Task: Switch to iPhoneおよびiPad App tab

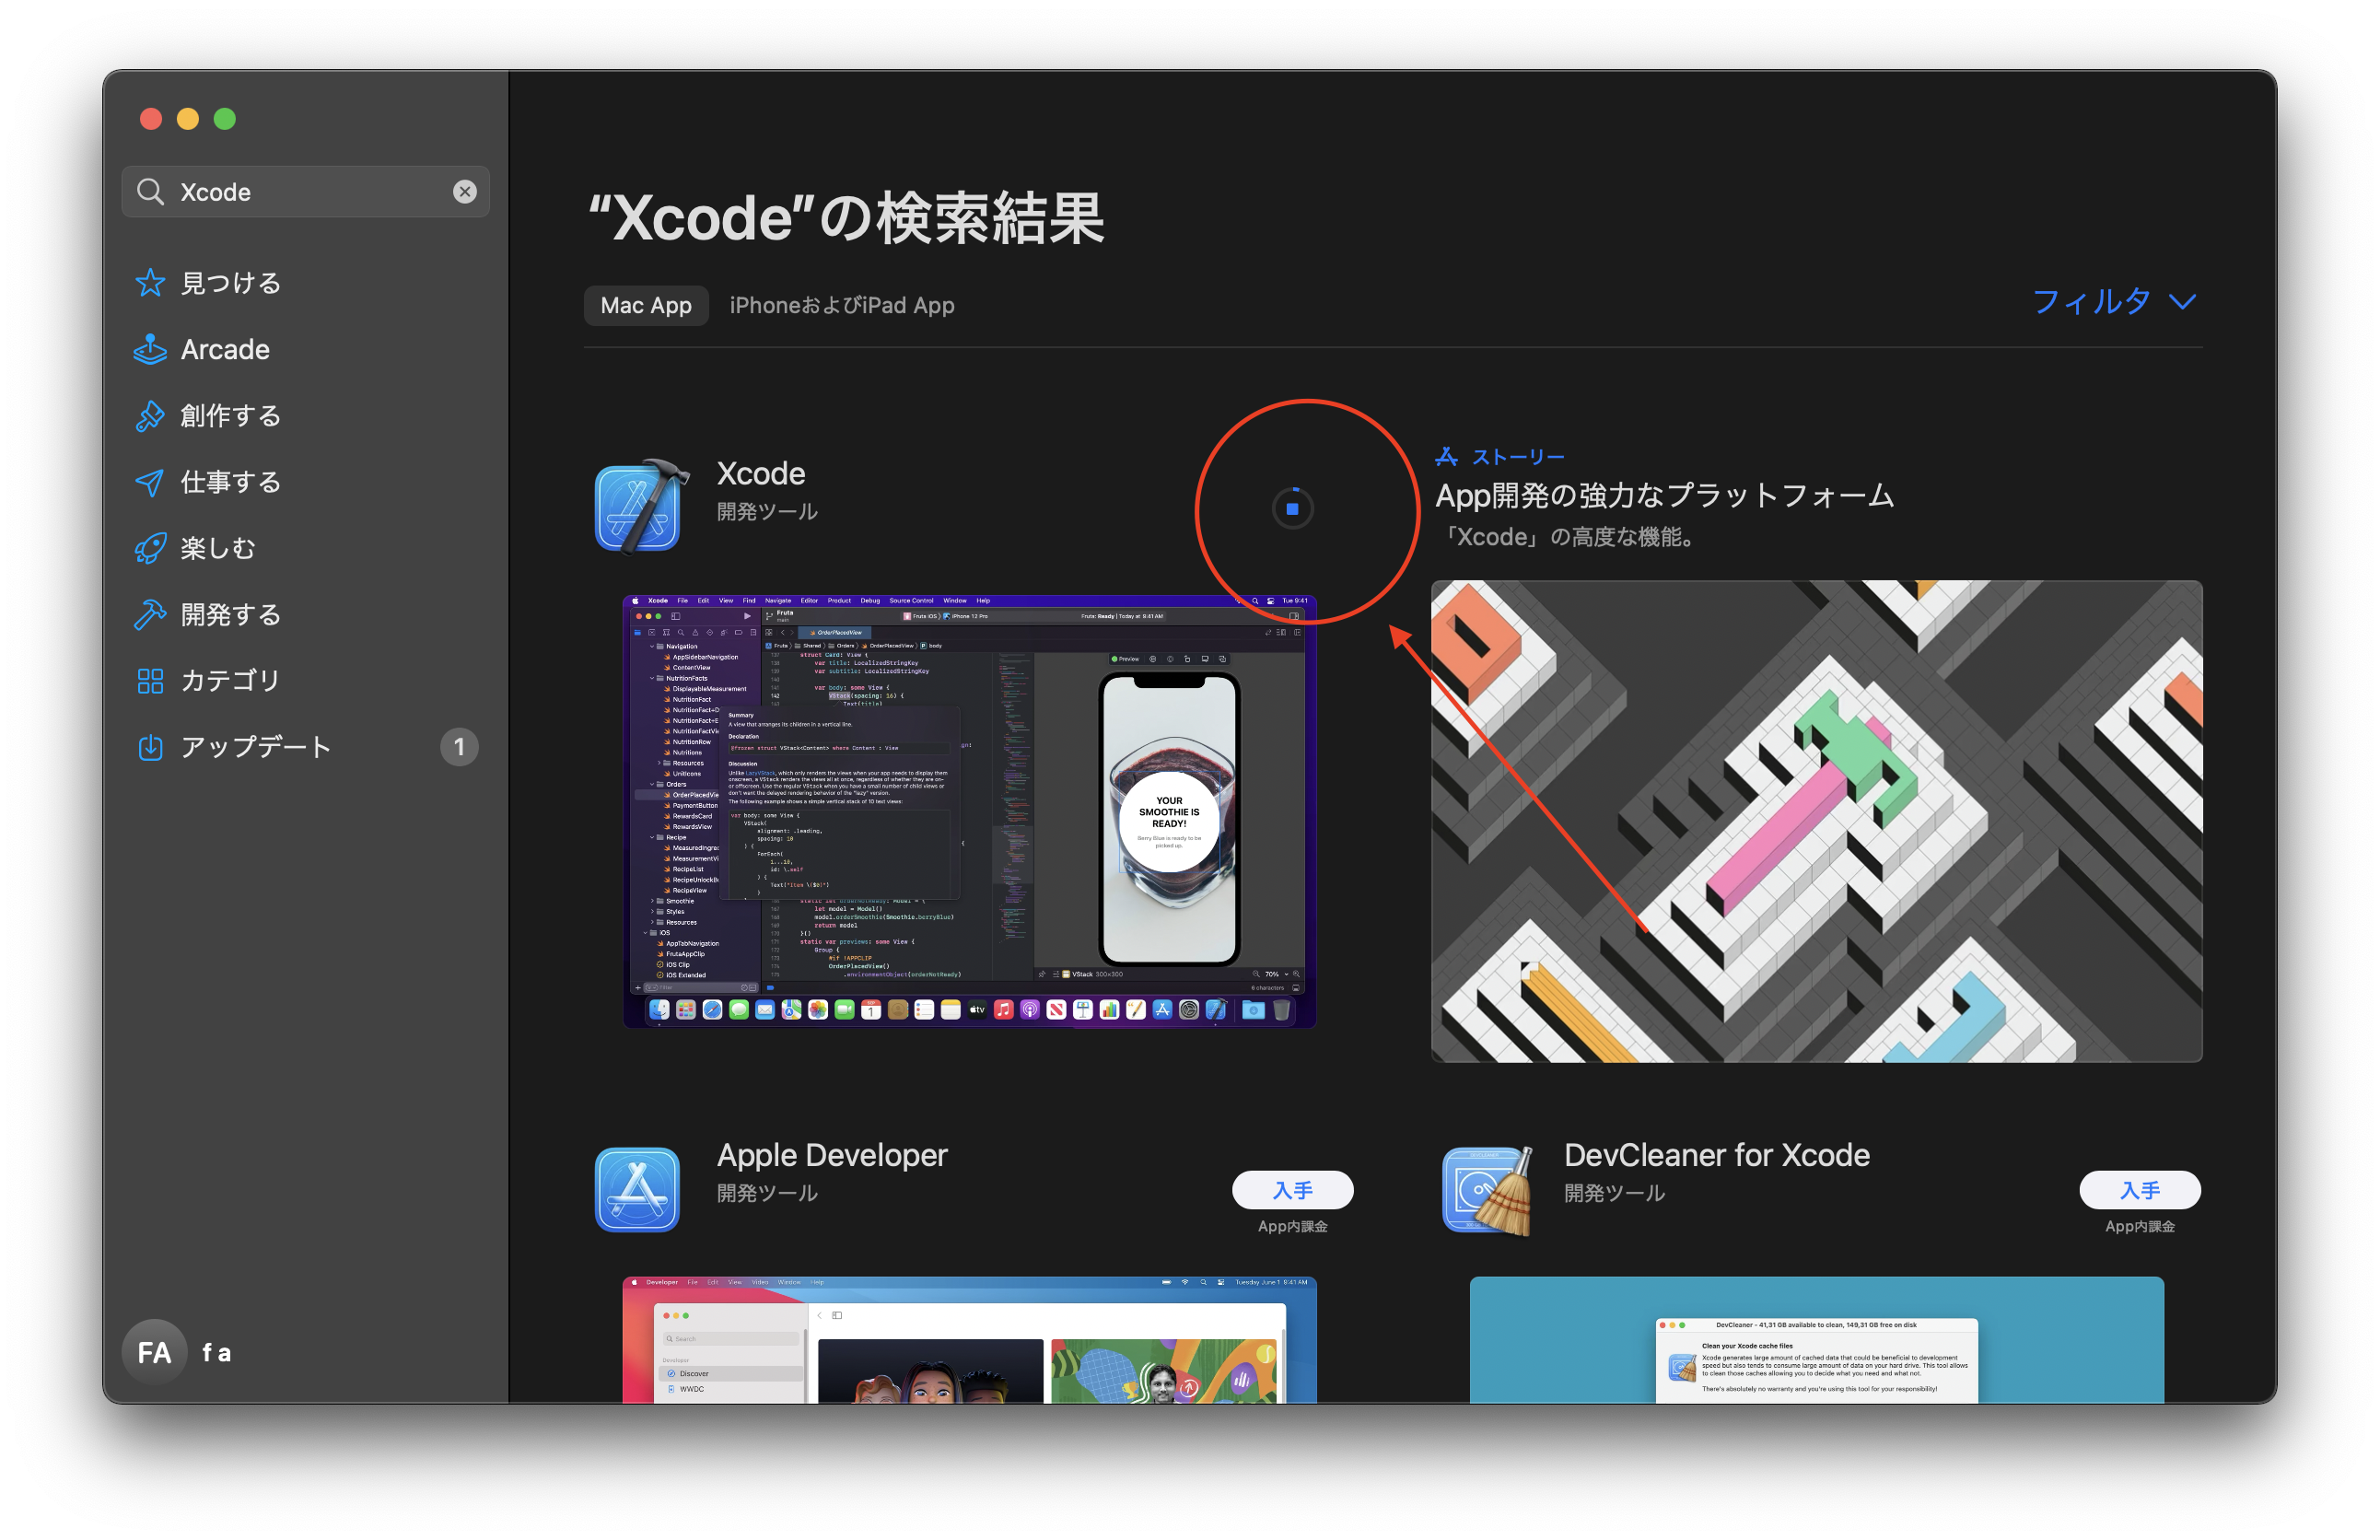Action: coord(842,305)
